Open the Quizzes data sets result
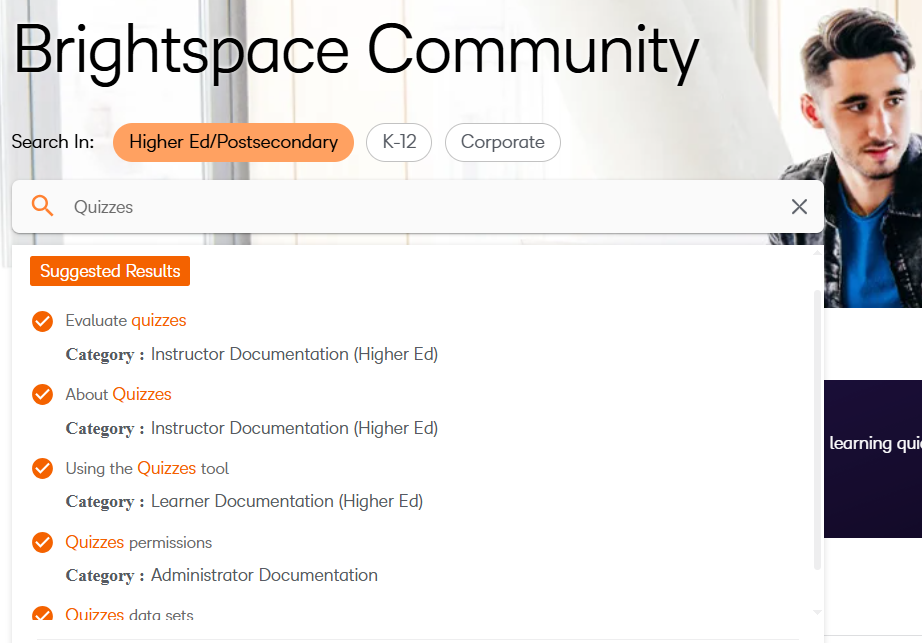 129,614
